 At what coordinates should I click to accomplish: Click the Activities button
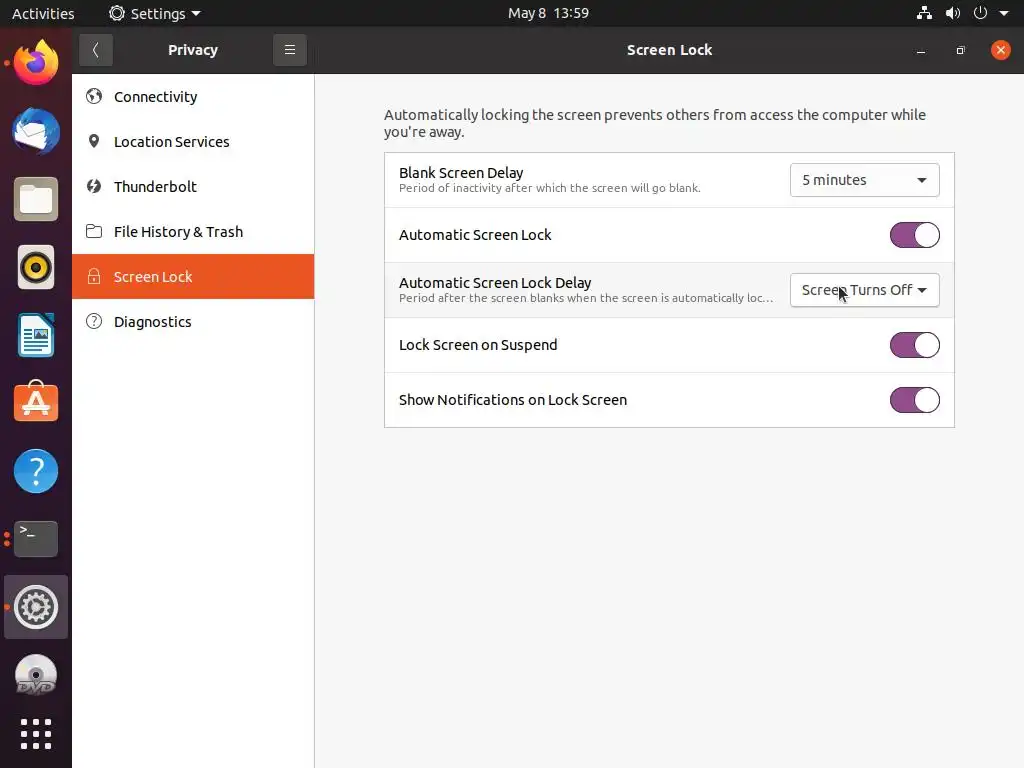[43, 13]
